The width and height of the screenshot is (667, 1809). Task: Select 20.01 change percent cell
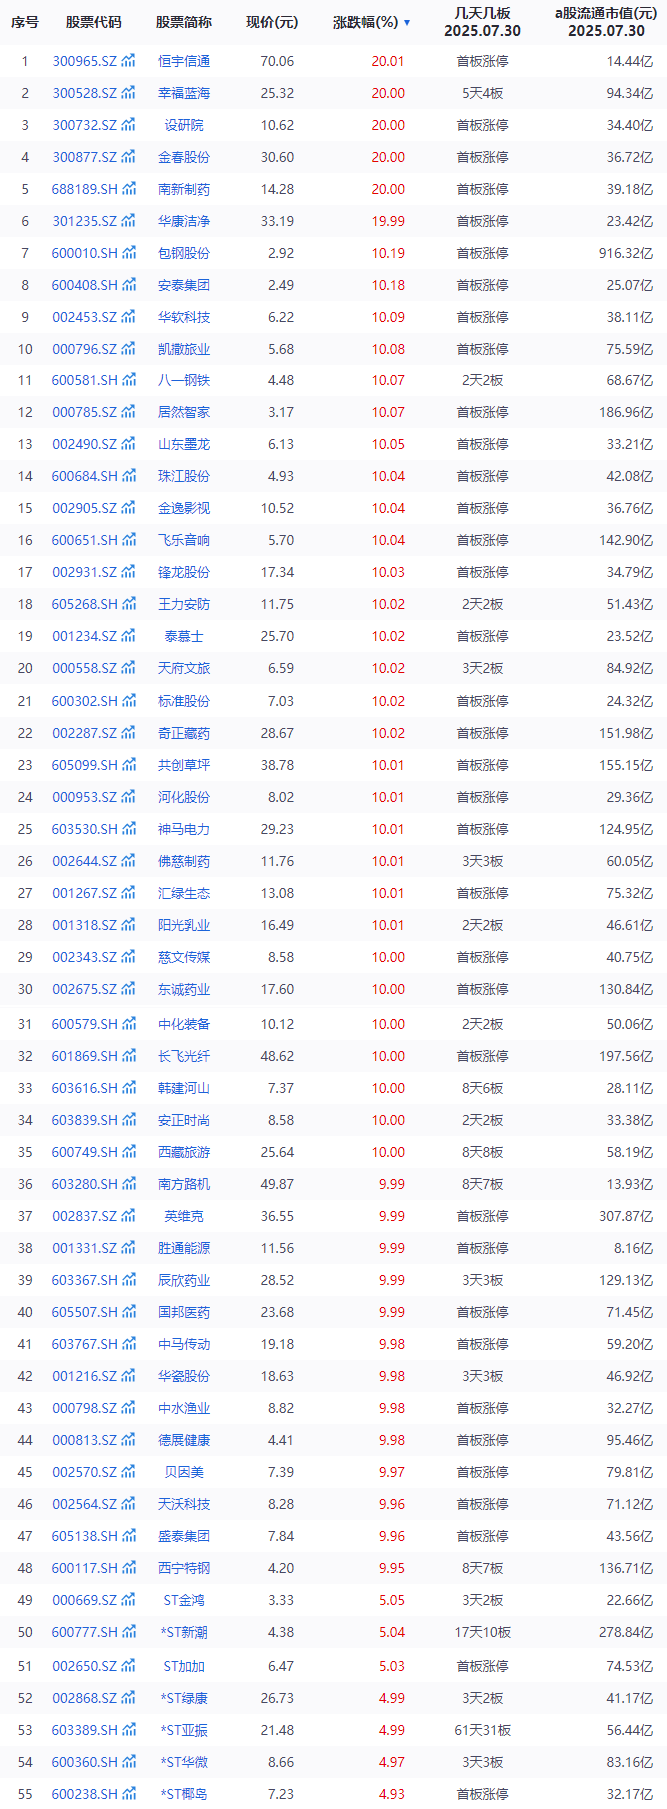(x=388, y=61)
